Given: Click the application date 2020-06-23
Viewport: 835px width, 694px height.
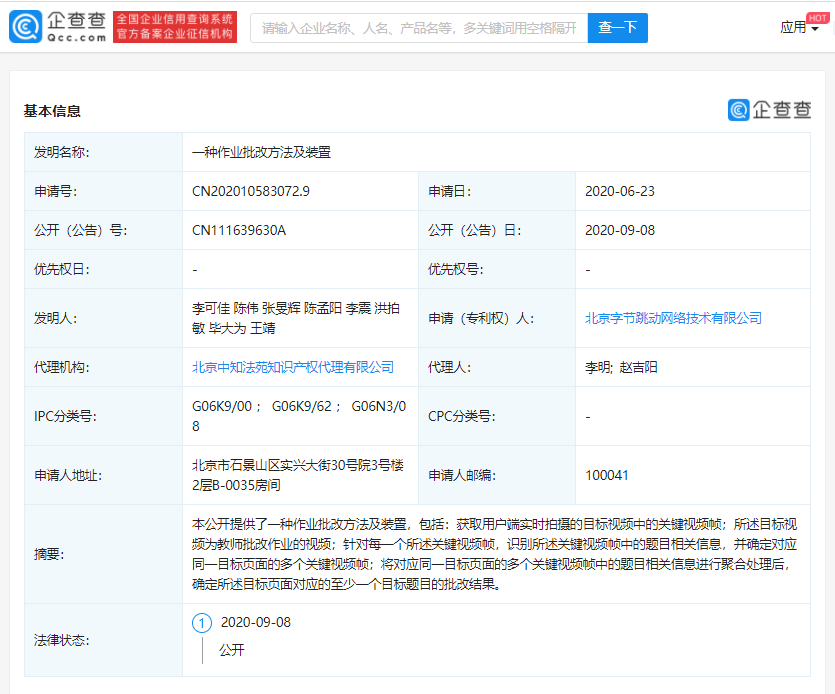Looking at the screenshot, I should coord(620,191).
